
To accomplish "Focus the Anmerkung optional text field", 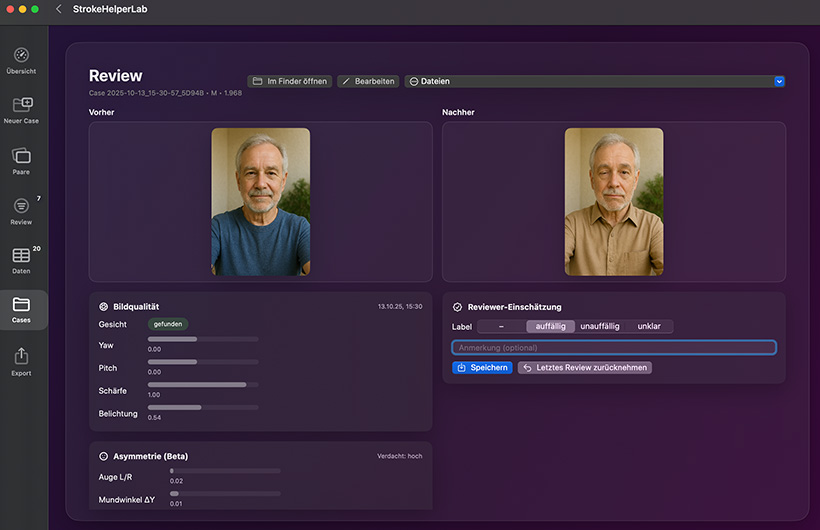I will tap(614, 348).
